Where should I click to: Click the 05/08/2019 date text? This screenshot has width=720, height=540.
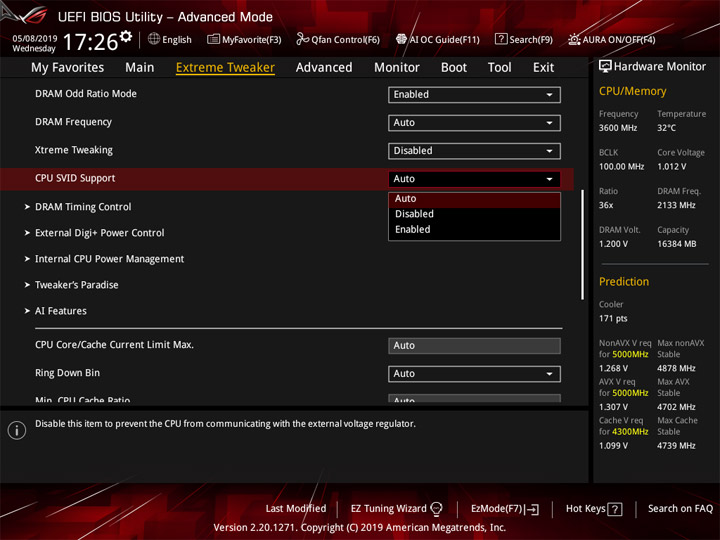click(35, 38)
